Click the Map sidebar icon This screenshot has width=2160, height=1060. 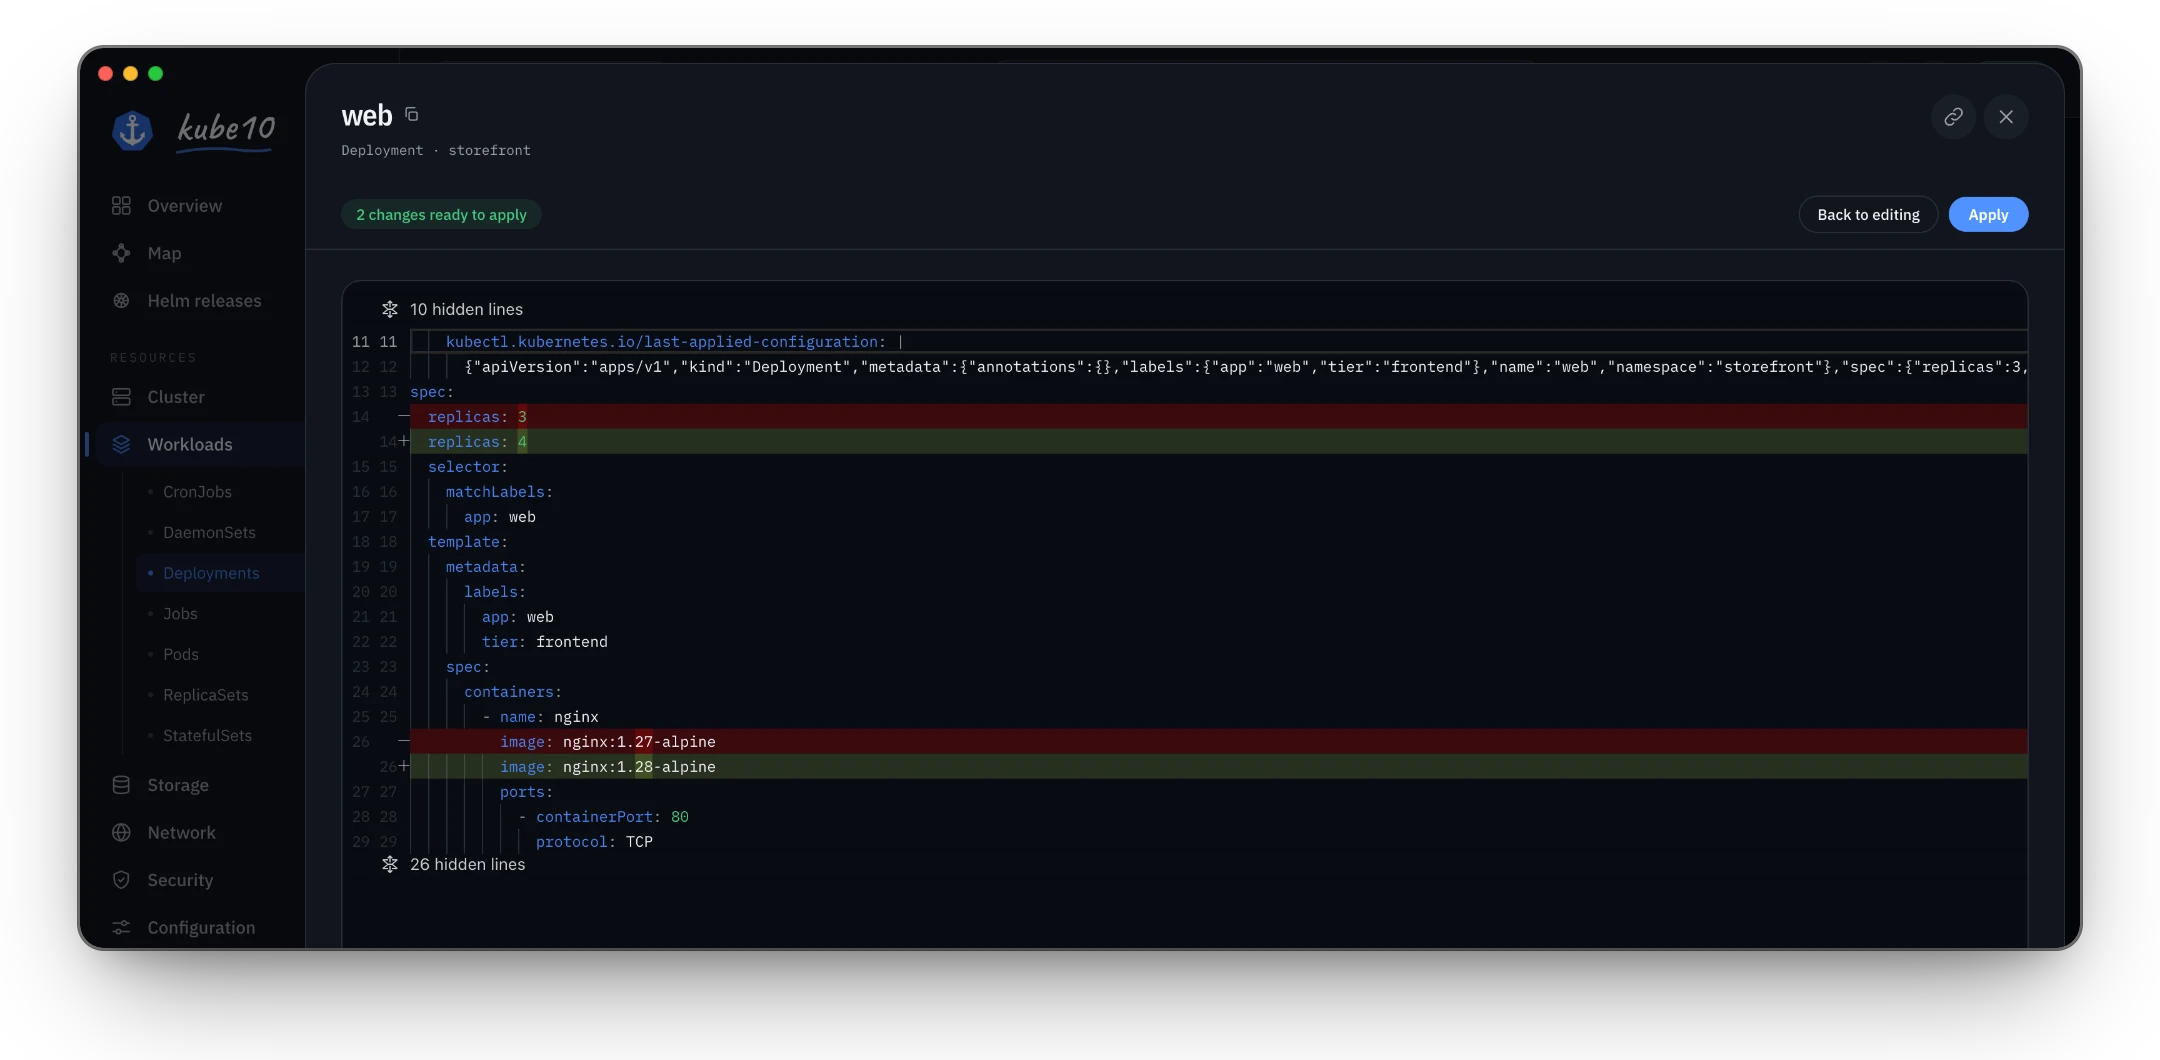point(121,254)
